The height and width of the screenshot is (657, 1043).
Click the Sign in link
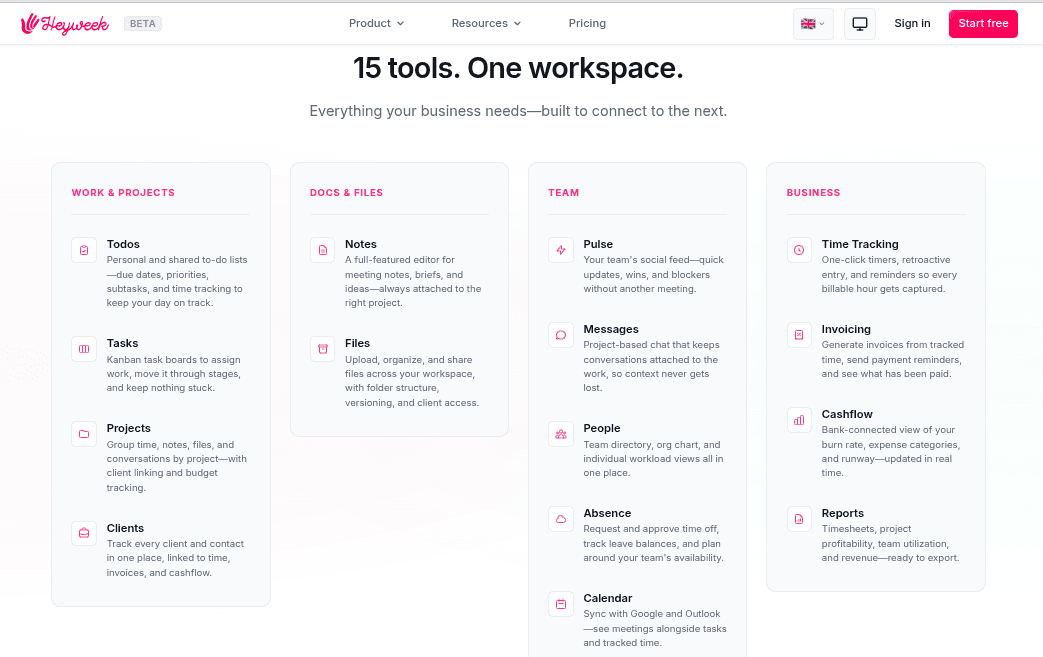(912, 23)
